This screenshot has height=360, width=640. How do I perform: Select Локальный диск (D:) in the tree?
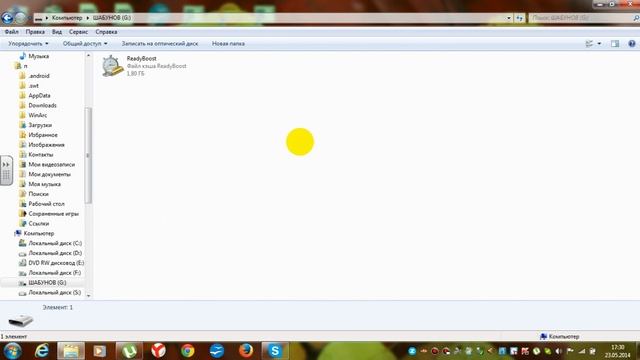(55, 253)
